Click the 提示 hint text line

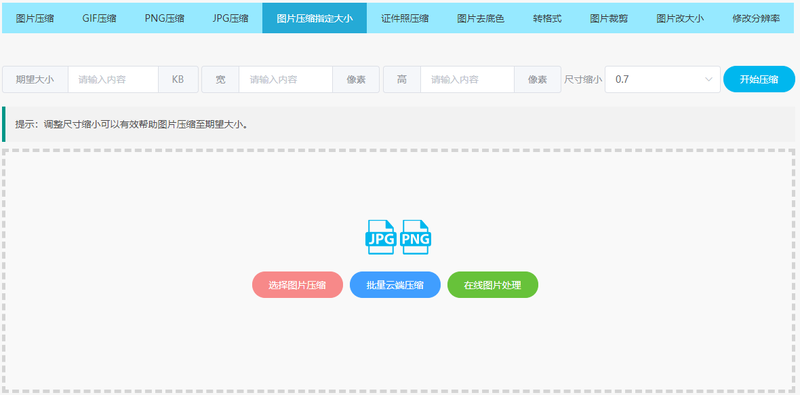(132, 124)
